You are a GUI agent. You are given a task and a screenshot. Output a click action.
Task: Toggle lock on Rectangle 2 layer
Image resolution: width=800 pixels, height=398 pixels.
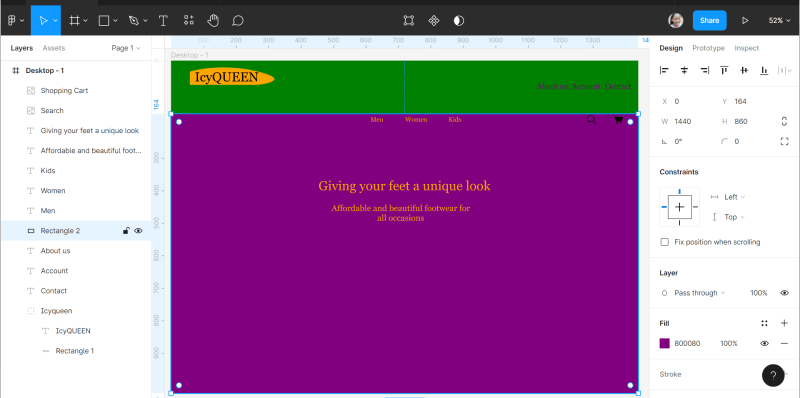126,231
